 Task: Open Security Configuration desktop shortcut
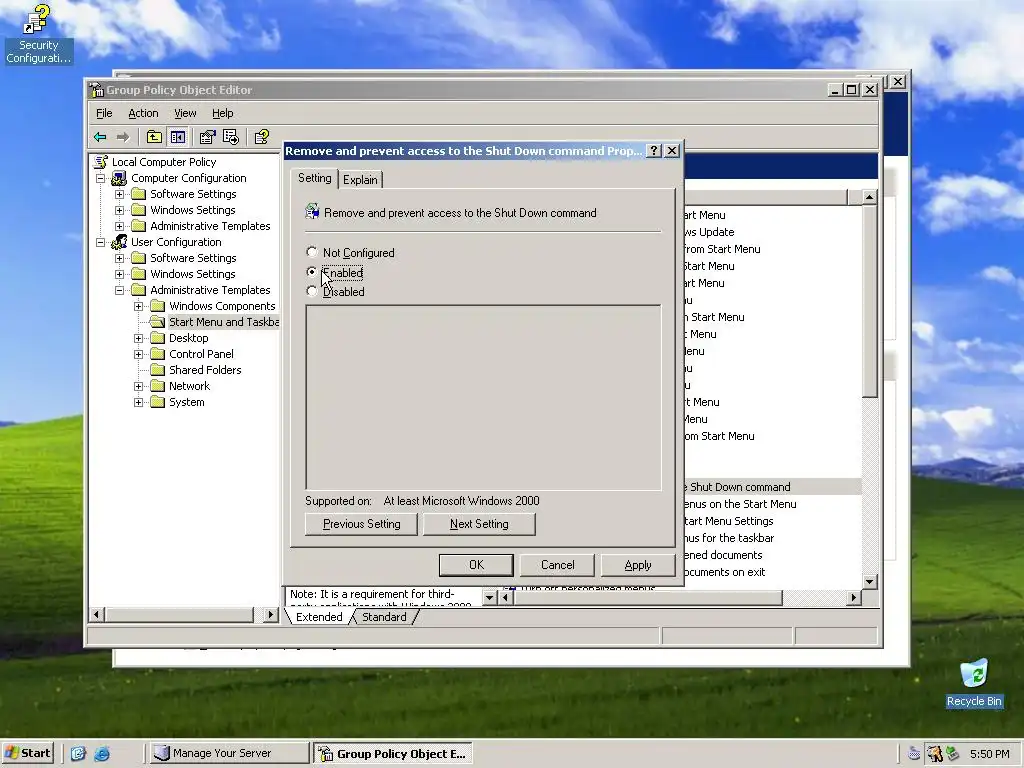pyautogui.click(x=37, y=34)
